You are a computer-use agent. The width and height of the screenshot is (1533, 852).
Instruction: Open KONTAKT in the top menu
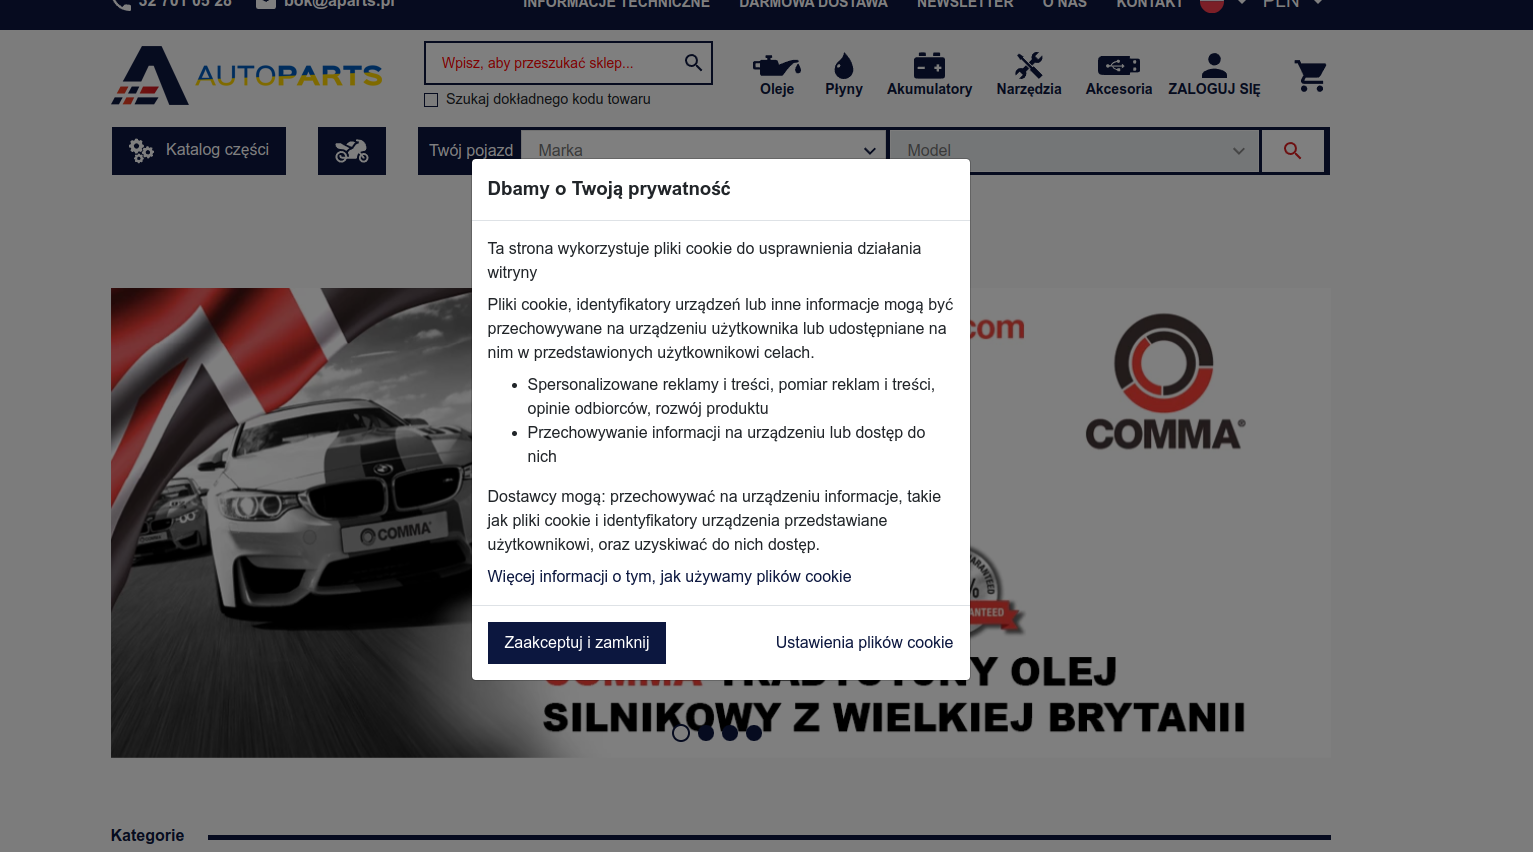pos(1149,4)
